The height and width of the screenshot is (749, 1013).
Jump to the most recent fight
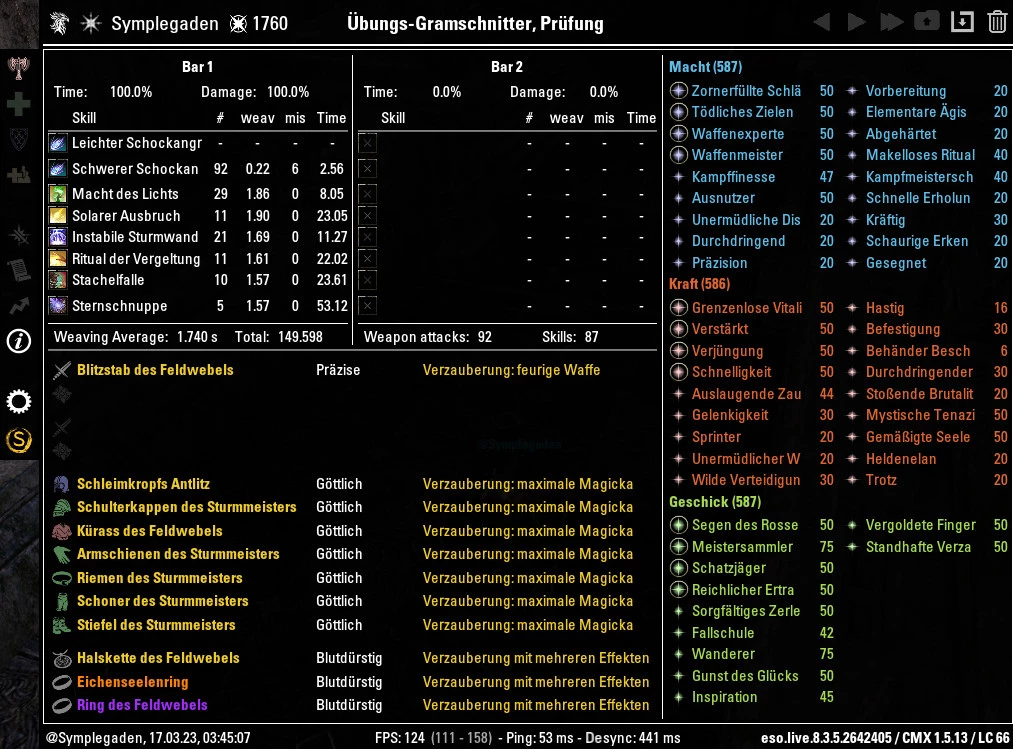tap(891, 22)
